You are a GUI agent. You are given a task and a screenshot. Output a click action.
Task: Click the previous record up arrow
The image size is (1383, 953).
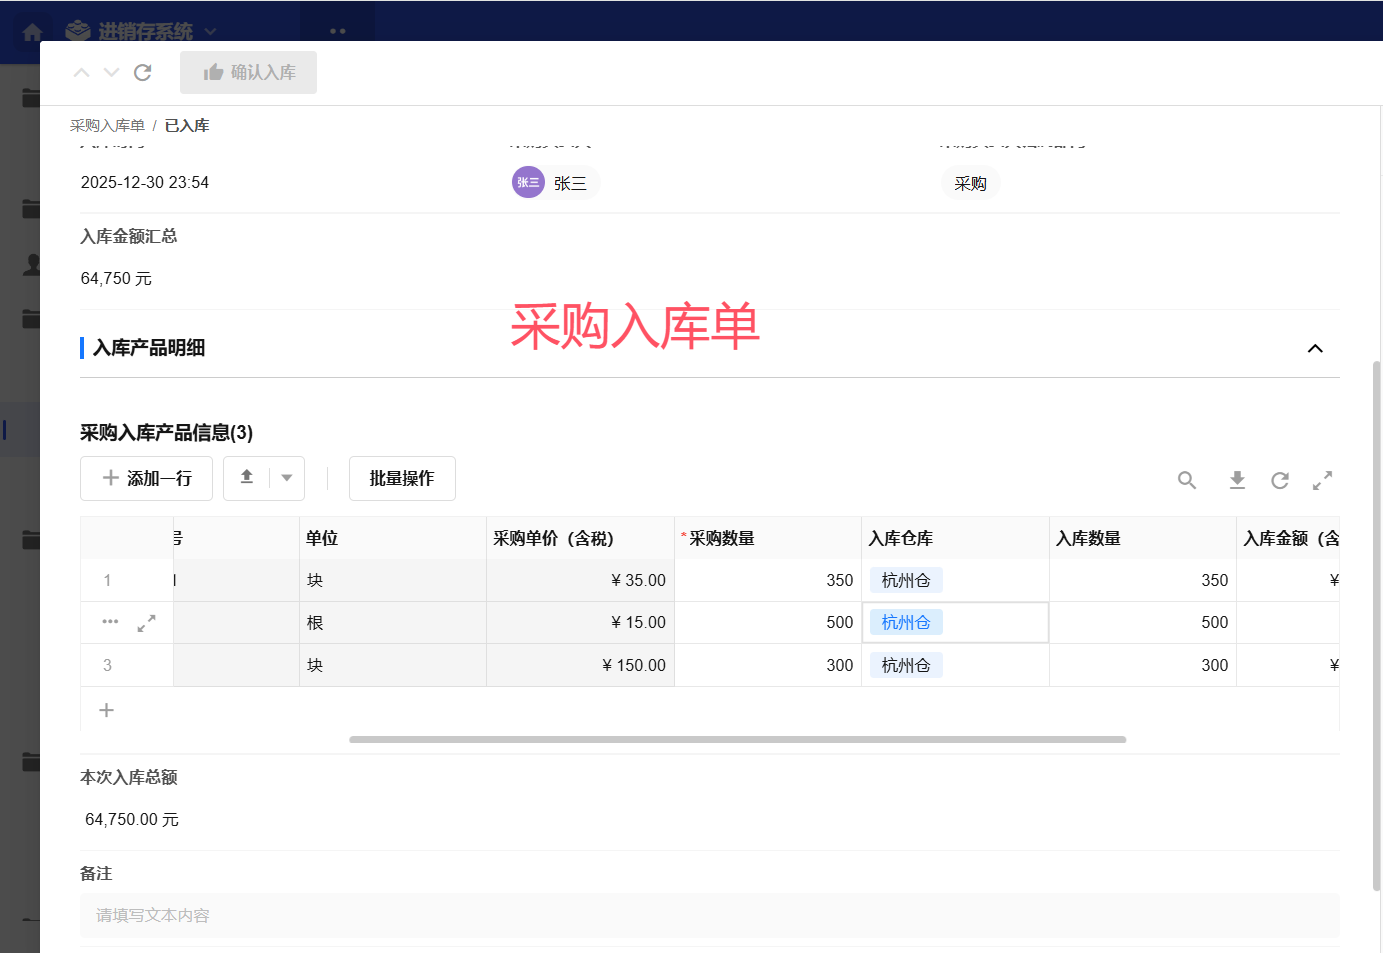pos(82,72)
